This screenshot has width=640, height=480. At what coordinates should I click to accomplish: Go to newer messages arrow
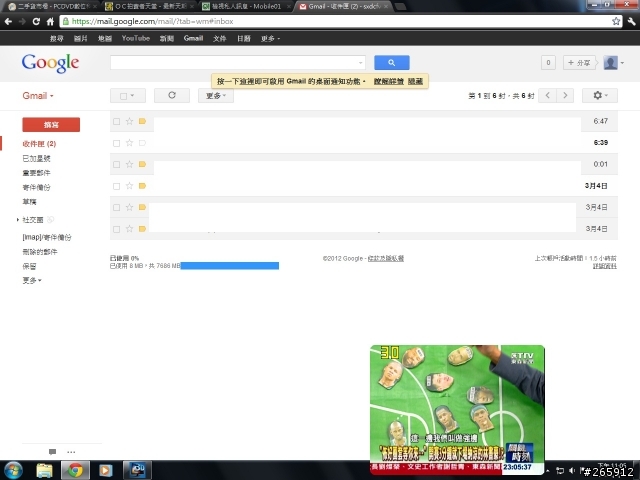[x=547, y=96]
